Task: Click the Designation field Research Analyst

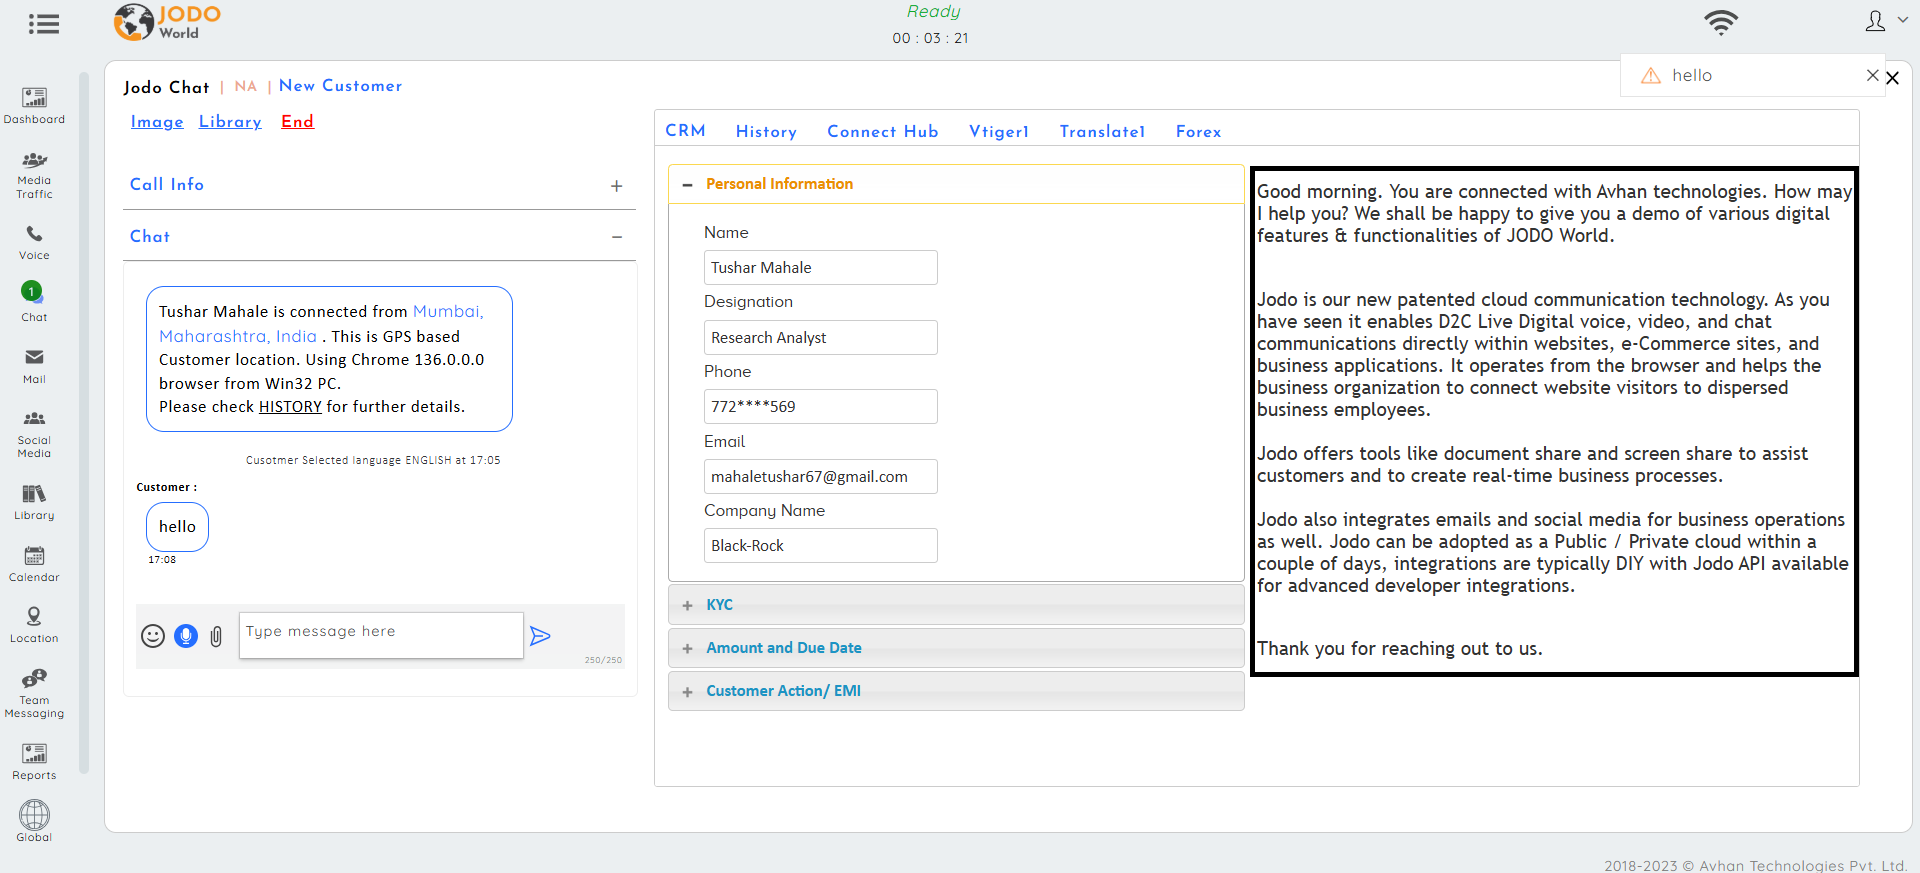Action: (820, 338)
